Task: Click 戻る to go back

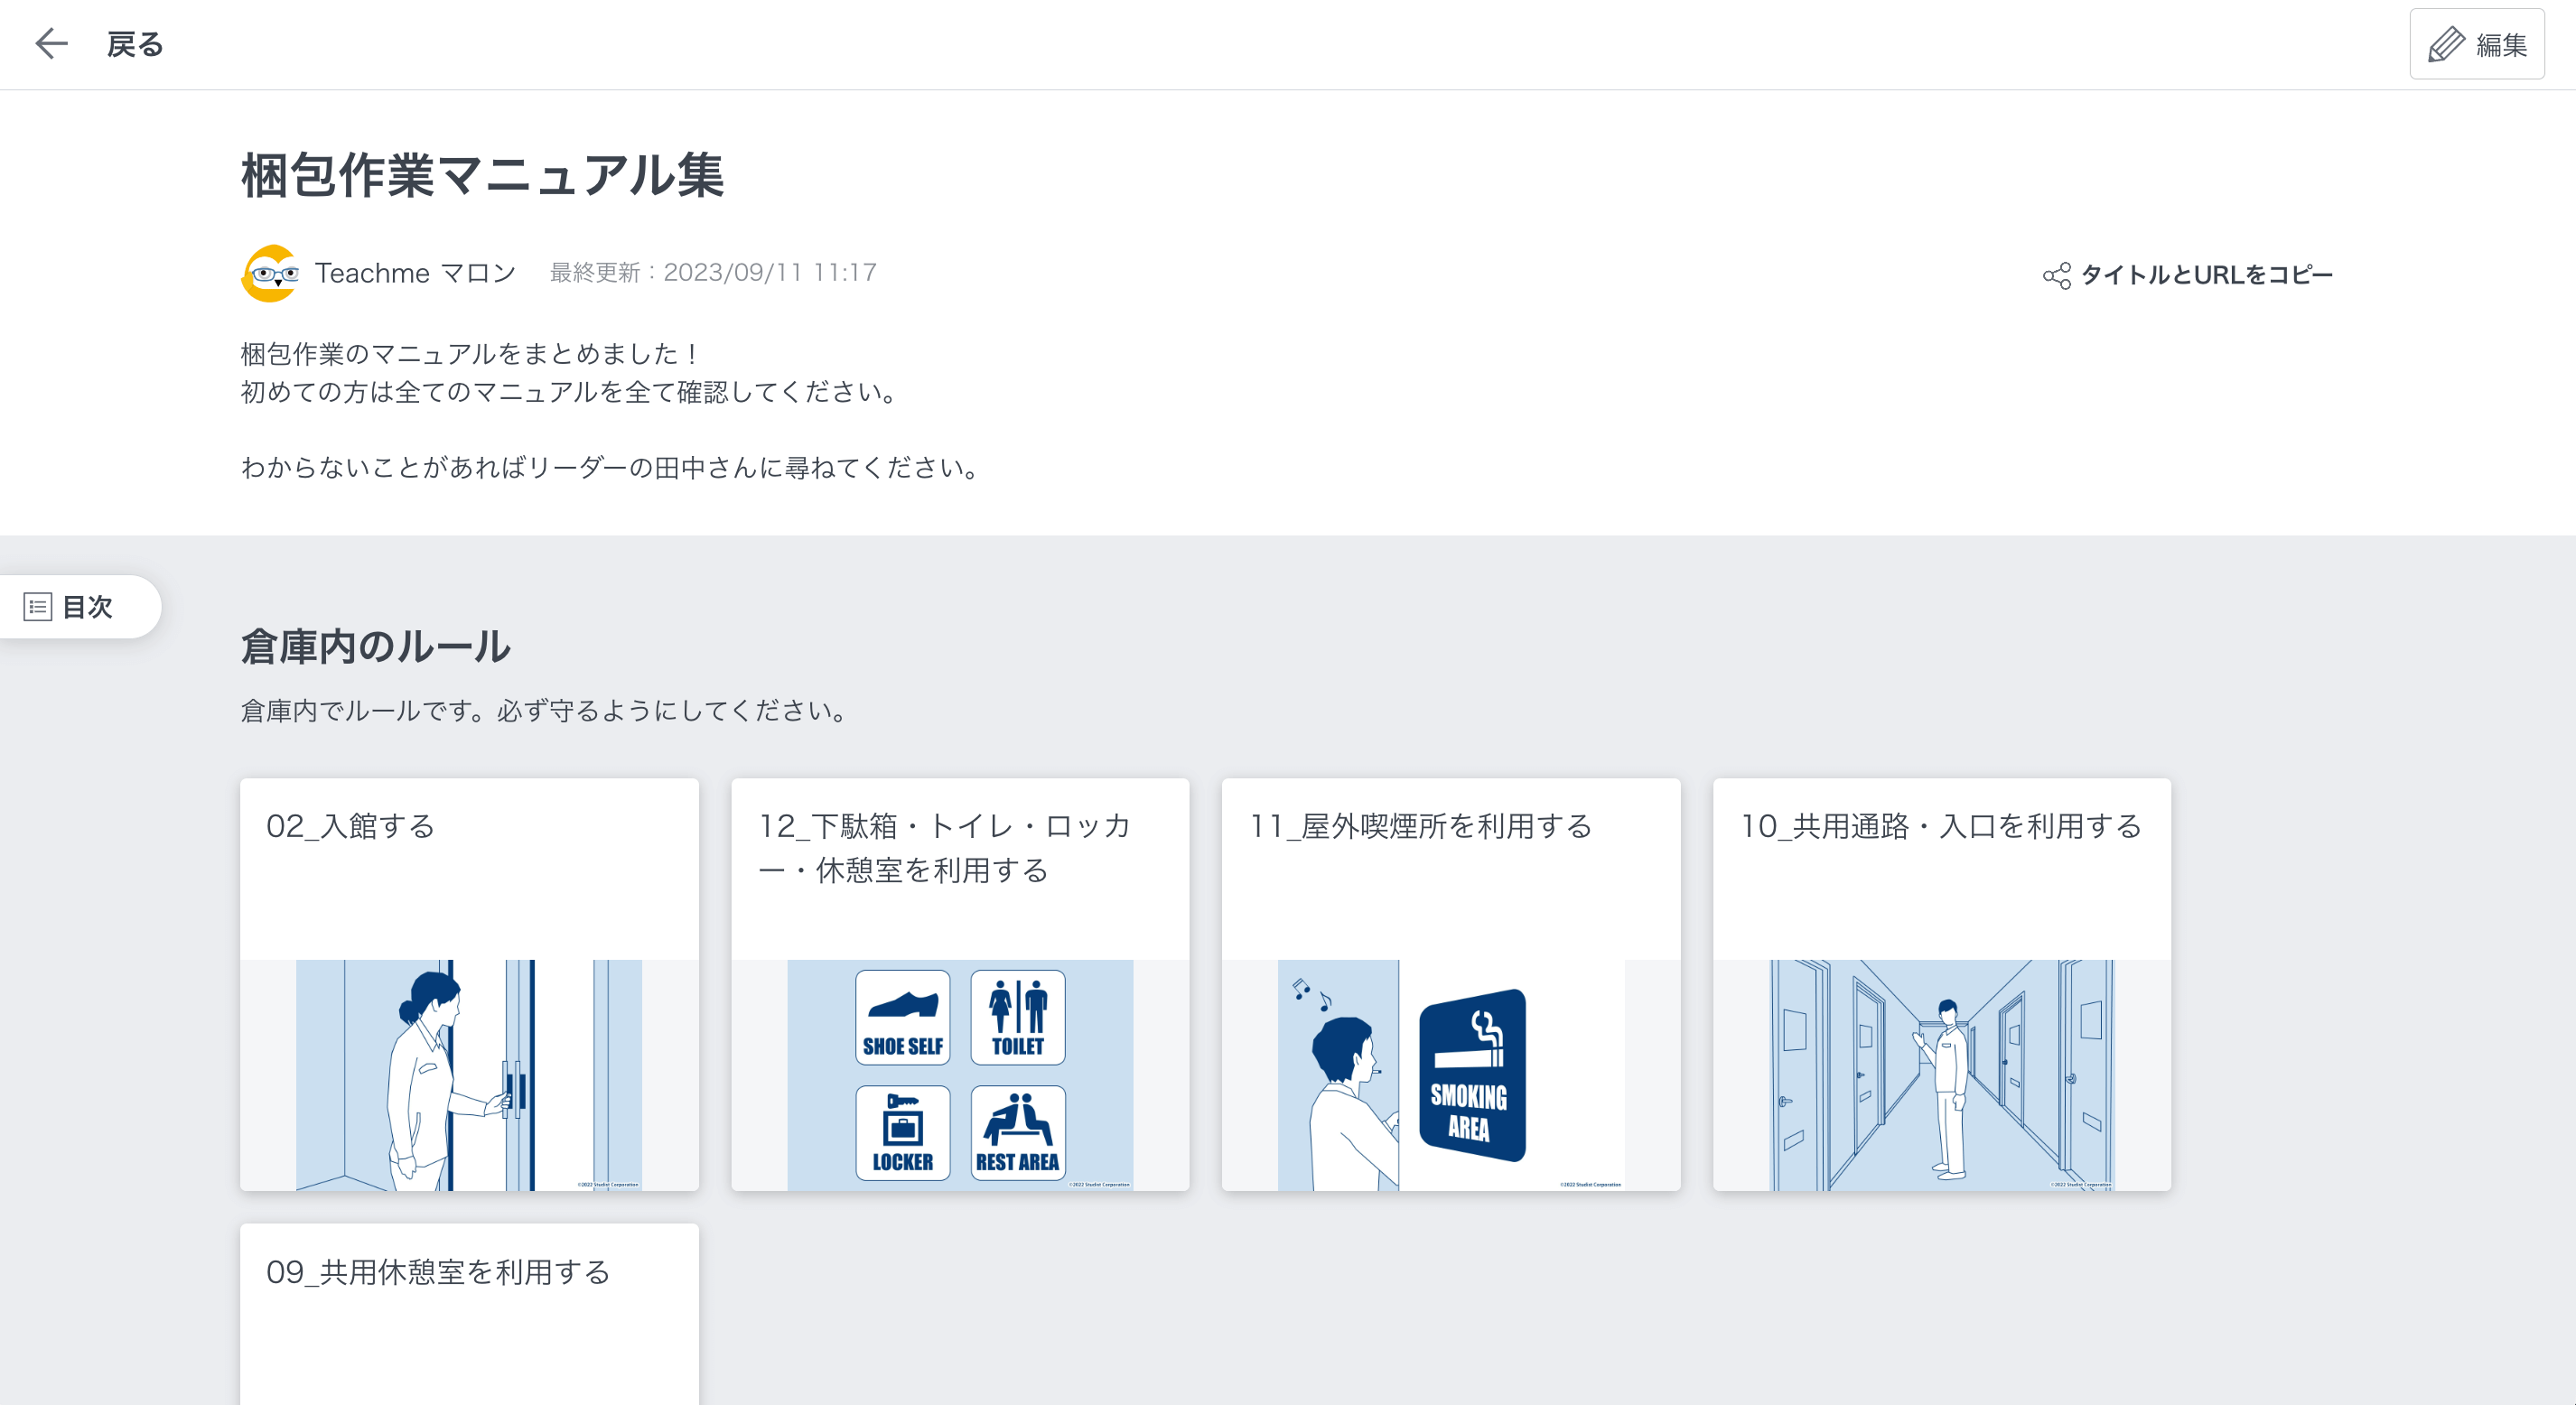Action: point(134,44)
